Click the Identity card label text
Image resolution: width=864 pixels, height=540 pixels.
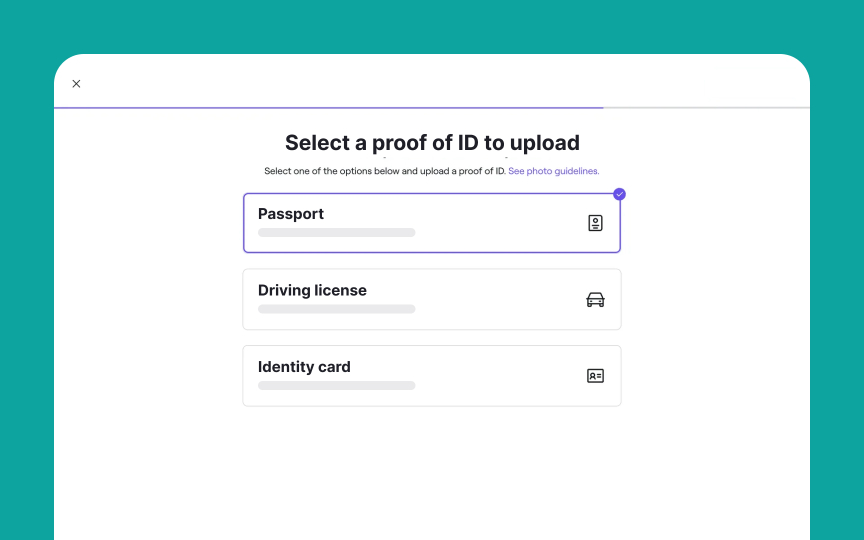coord(304,367)
